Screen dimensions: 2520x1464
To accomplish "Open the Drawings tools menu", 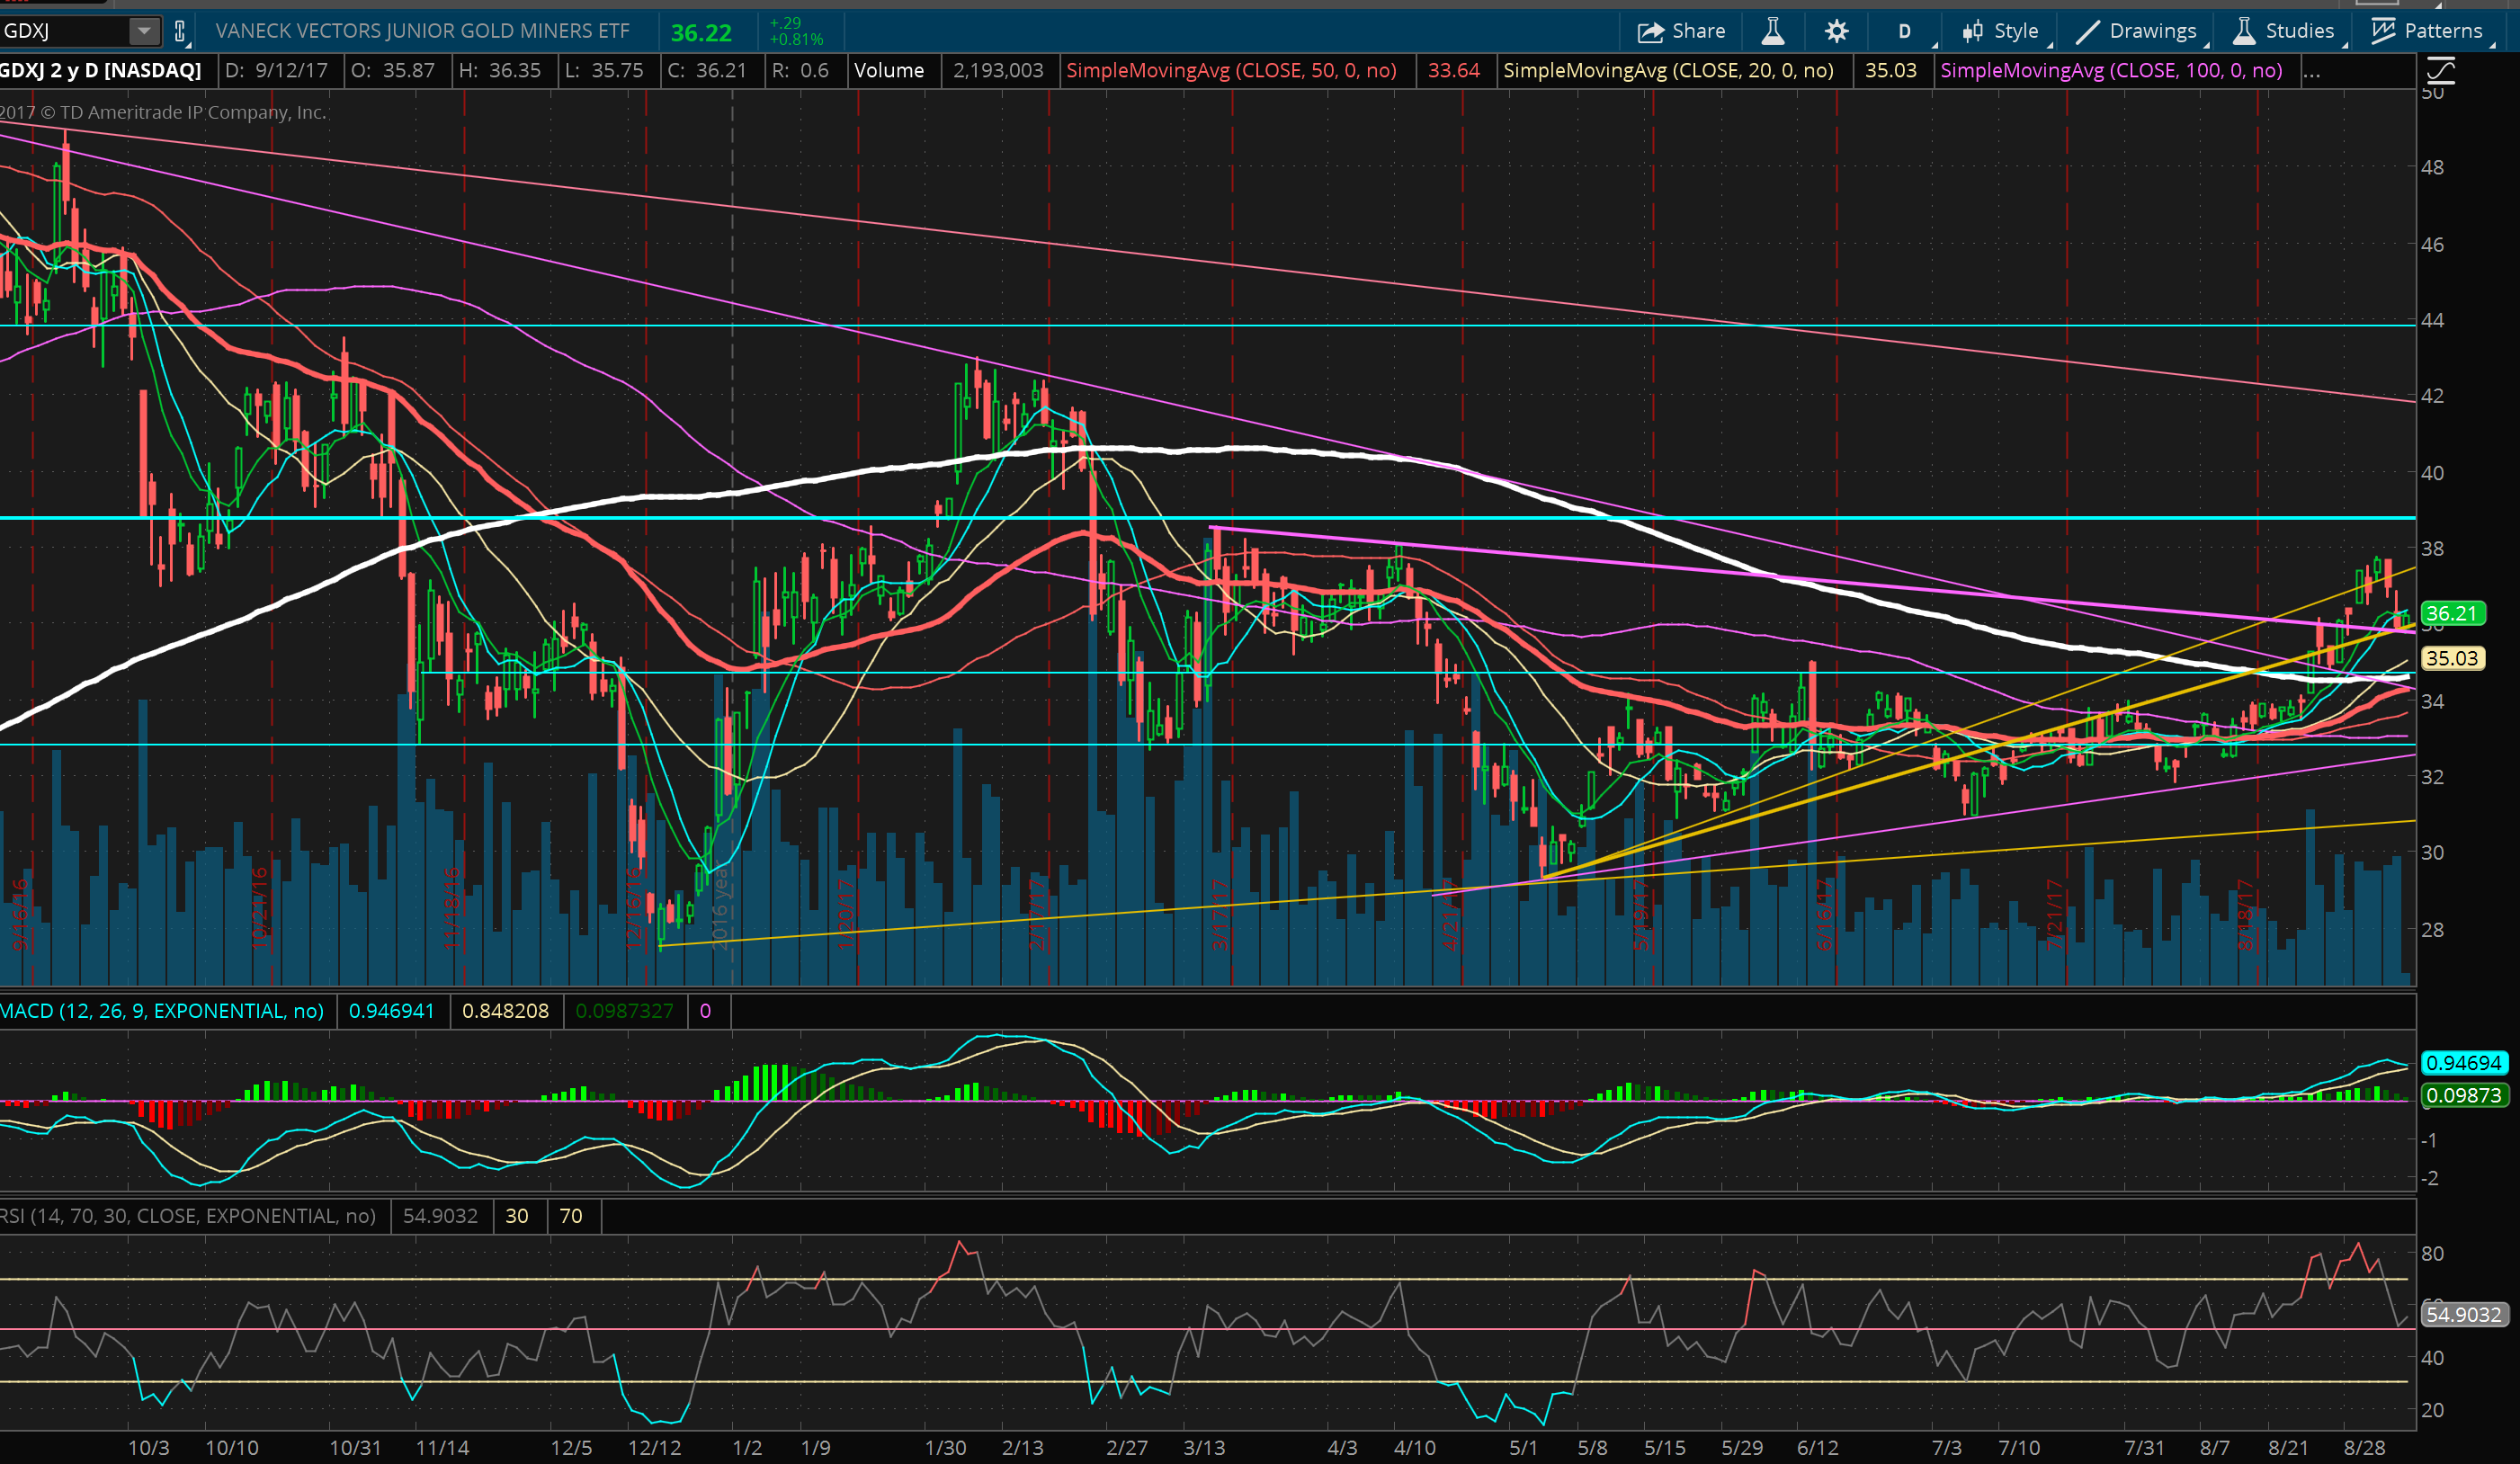I will 2137,31.
